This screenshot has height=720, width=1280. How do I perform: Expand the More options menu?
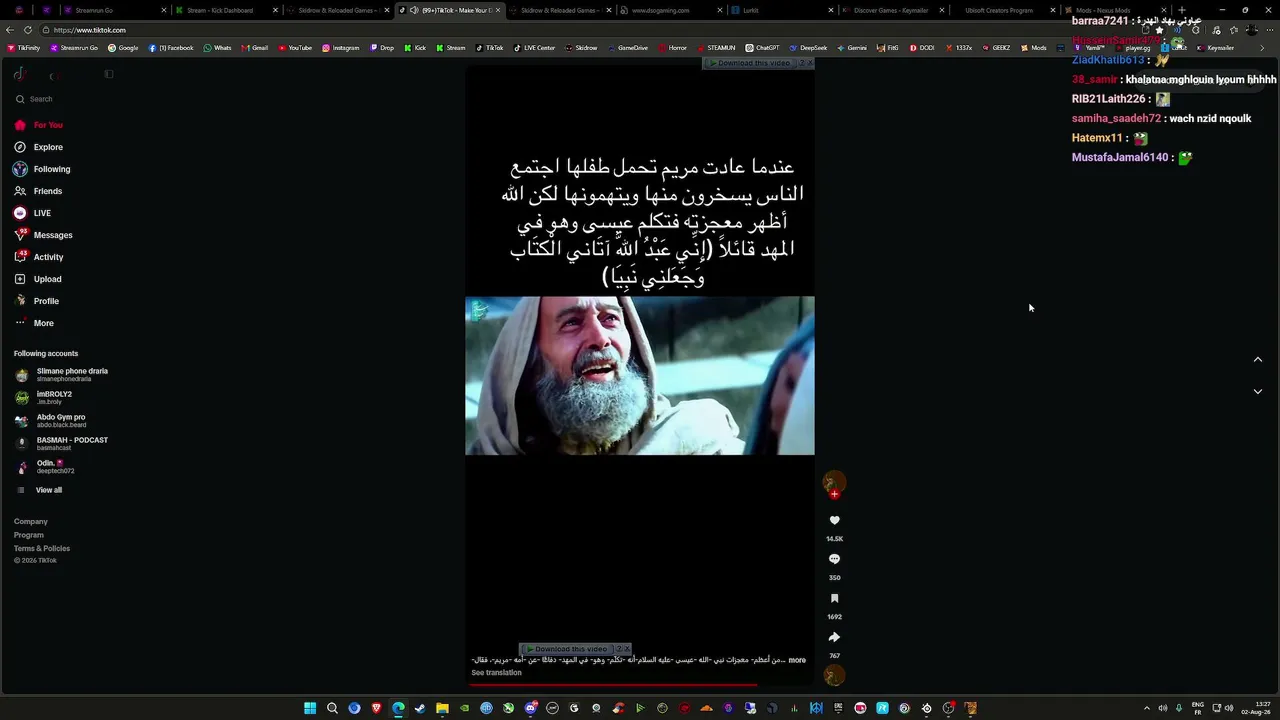34,323
